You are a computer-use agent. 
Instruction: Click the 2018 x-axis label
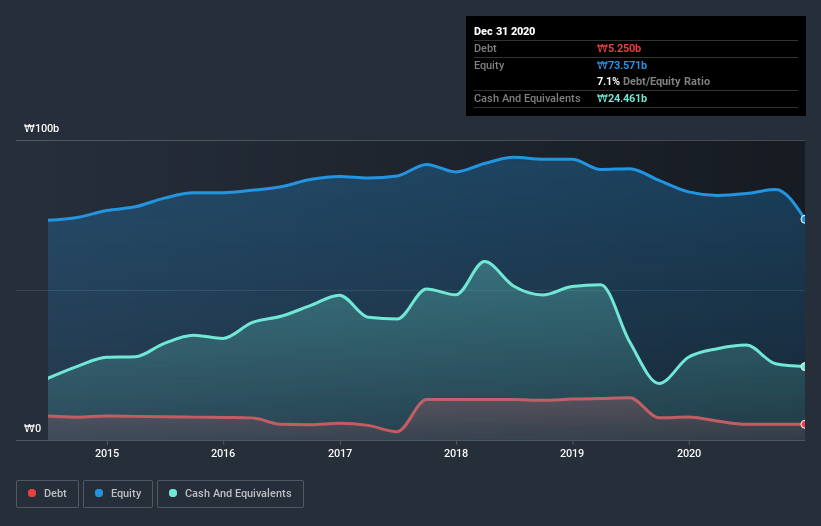(x=456, y=453)
